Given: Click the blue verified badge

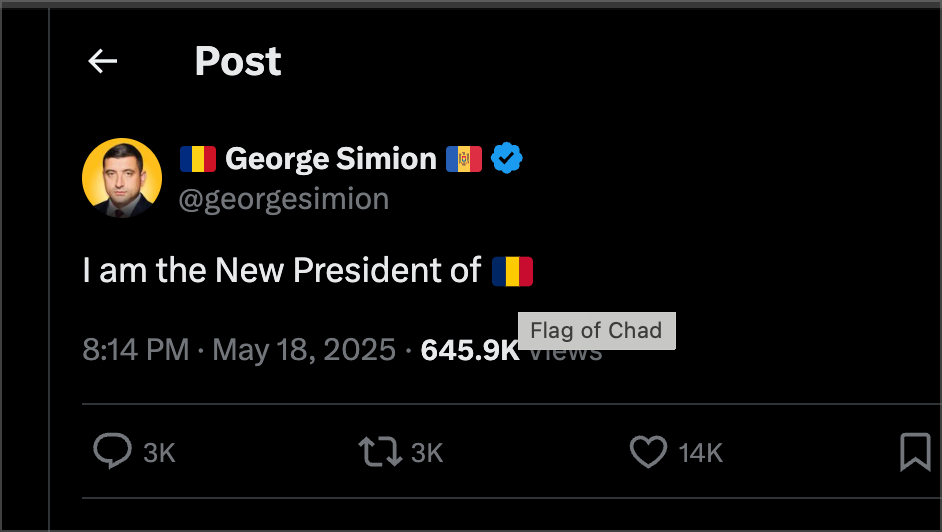Looking at the screenshot, I should [507, 158].
